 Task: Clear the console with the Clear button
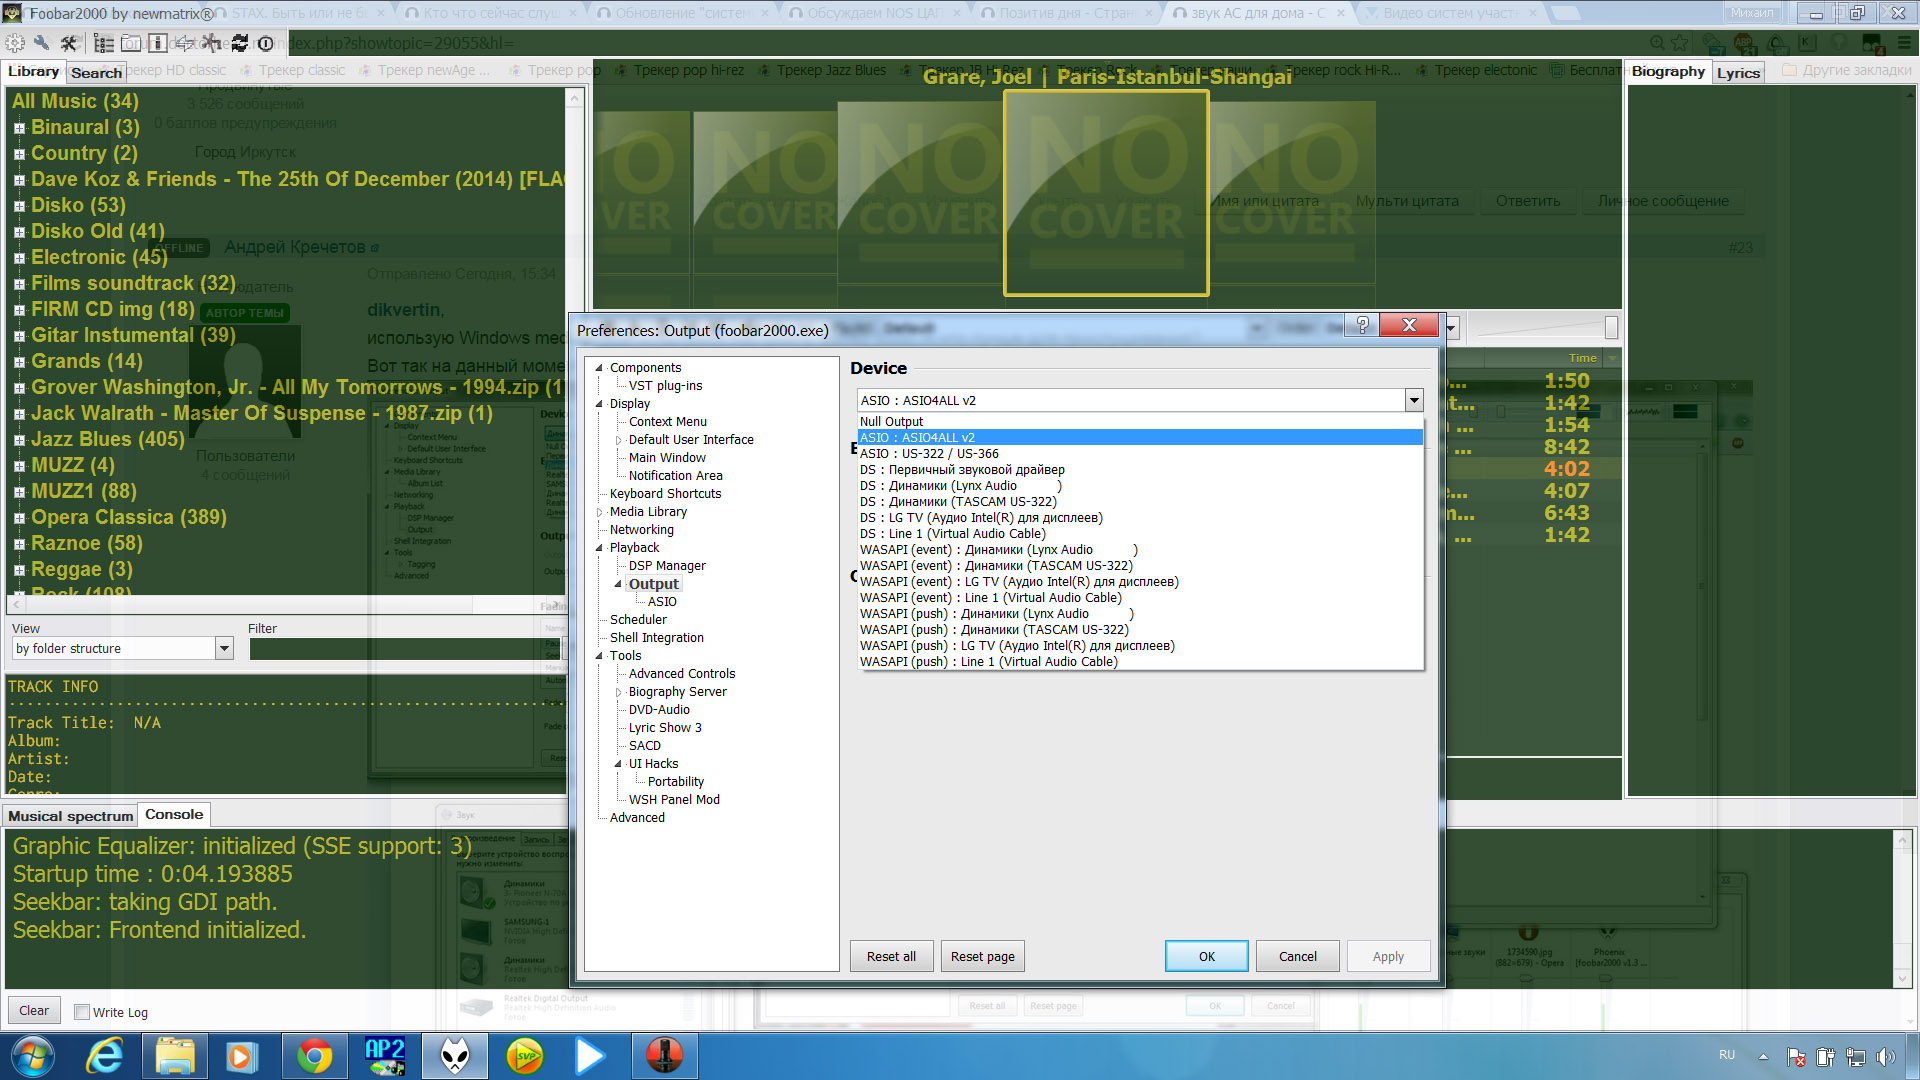pos(33,1010)
